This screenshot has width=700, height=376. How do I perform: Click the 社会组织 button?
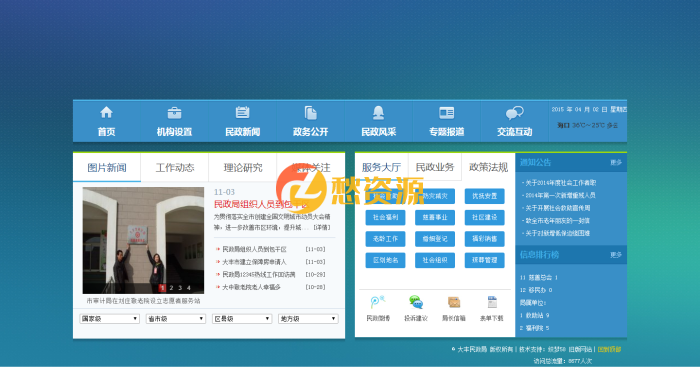435,260
